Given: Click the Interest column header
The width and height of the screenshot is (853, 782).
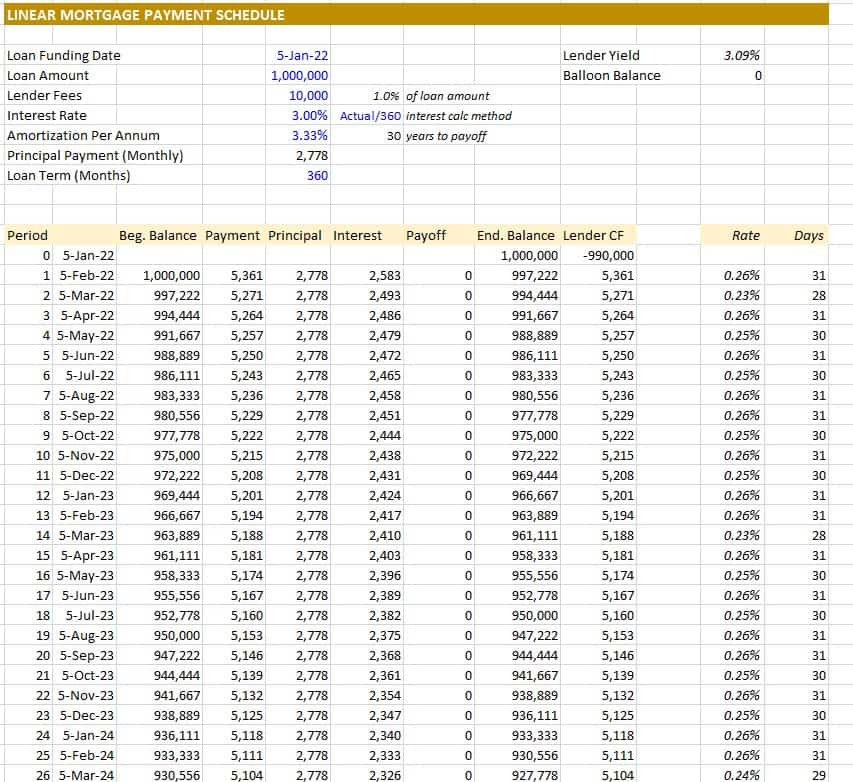Looking at the screenshot, I should pos(357,236).
